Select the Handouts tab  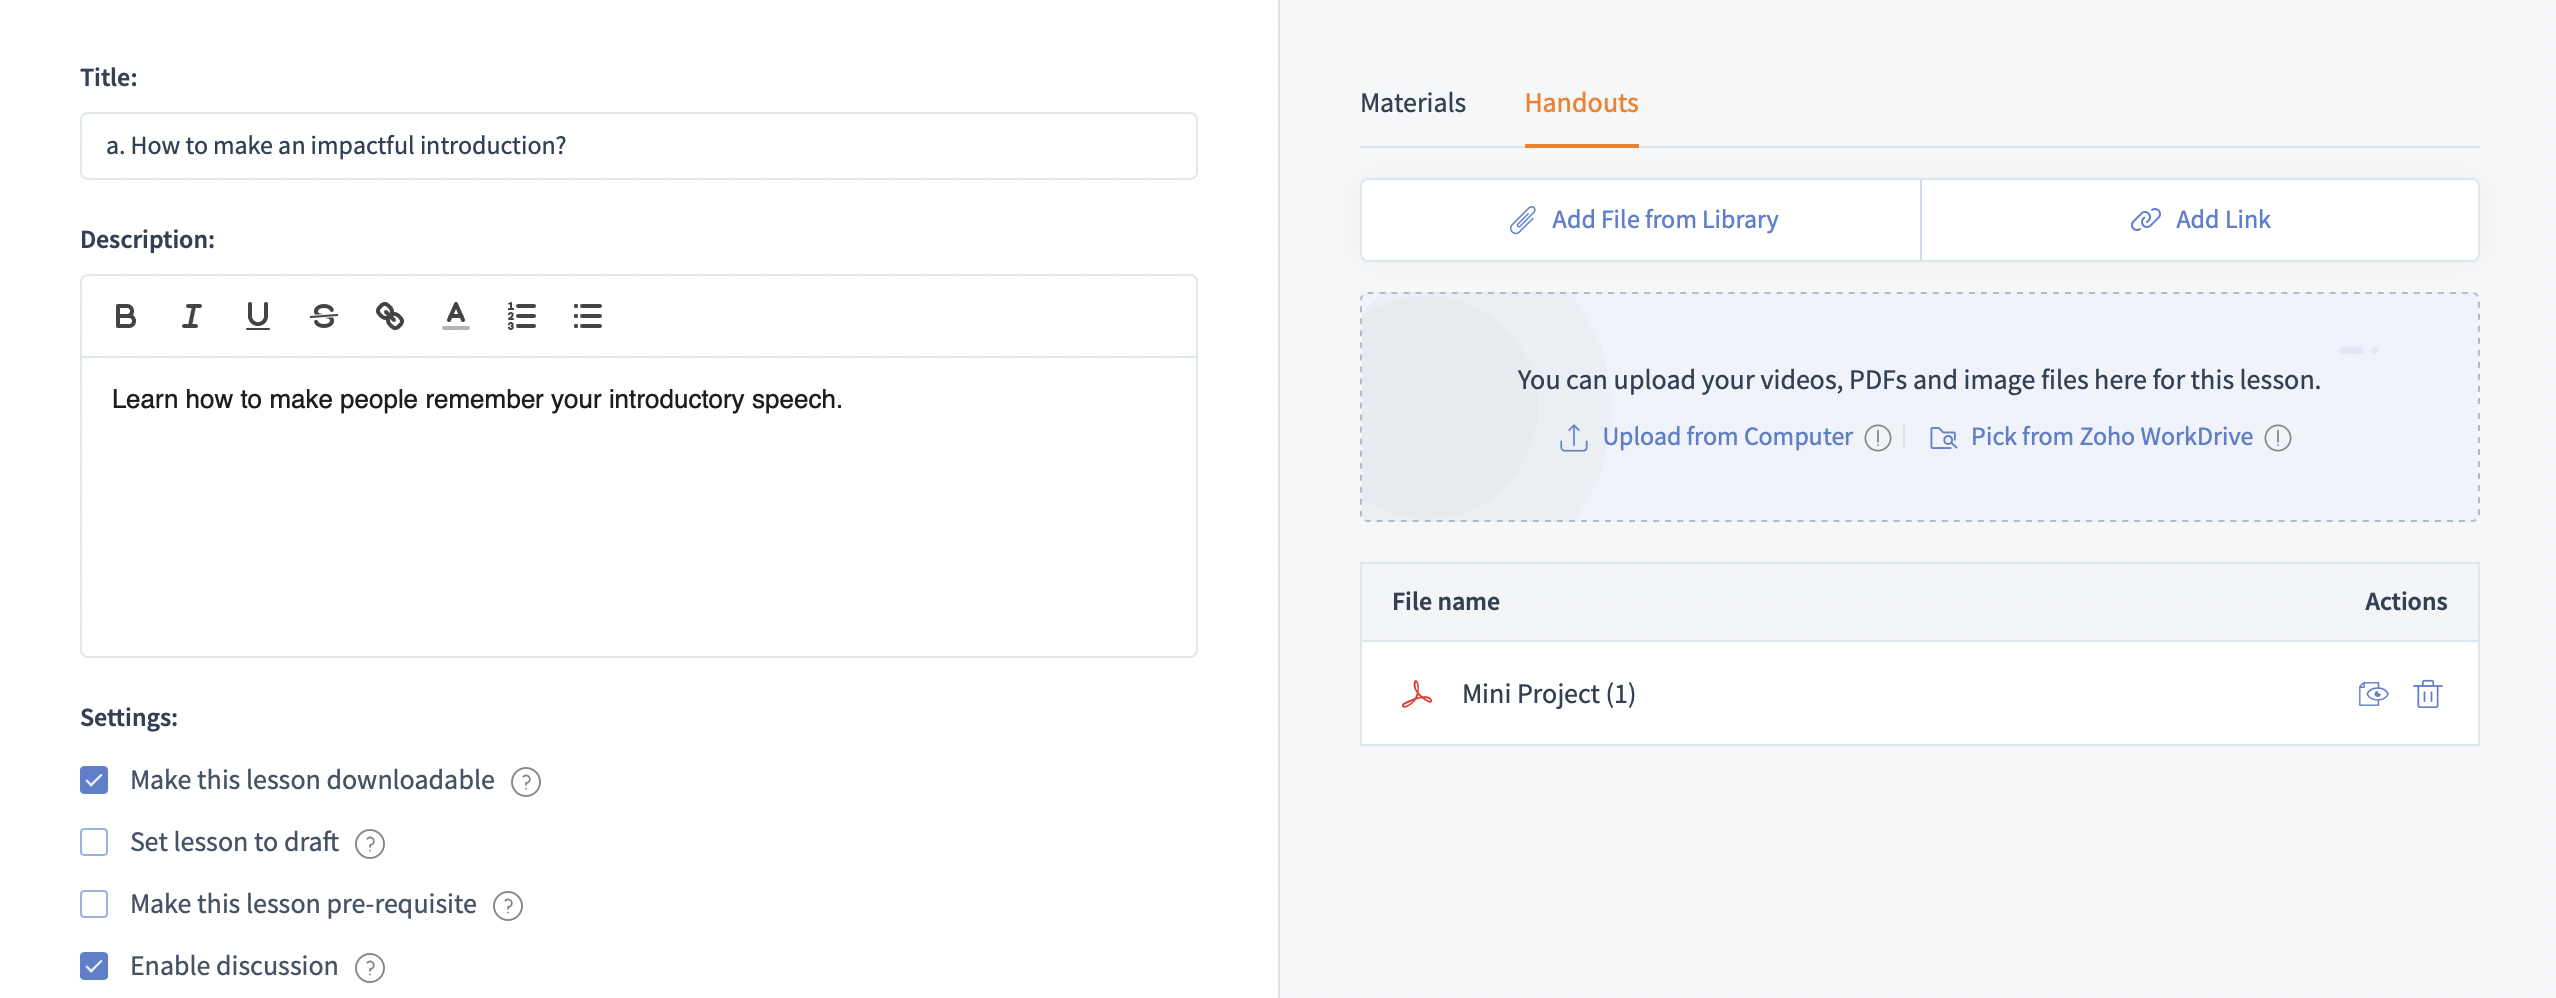(1580, 103)
